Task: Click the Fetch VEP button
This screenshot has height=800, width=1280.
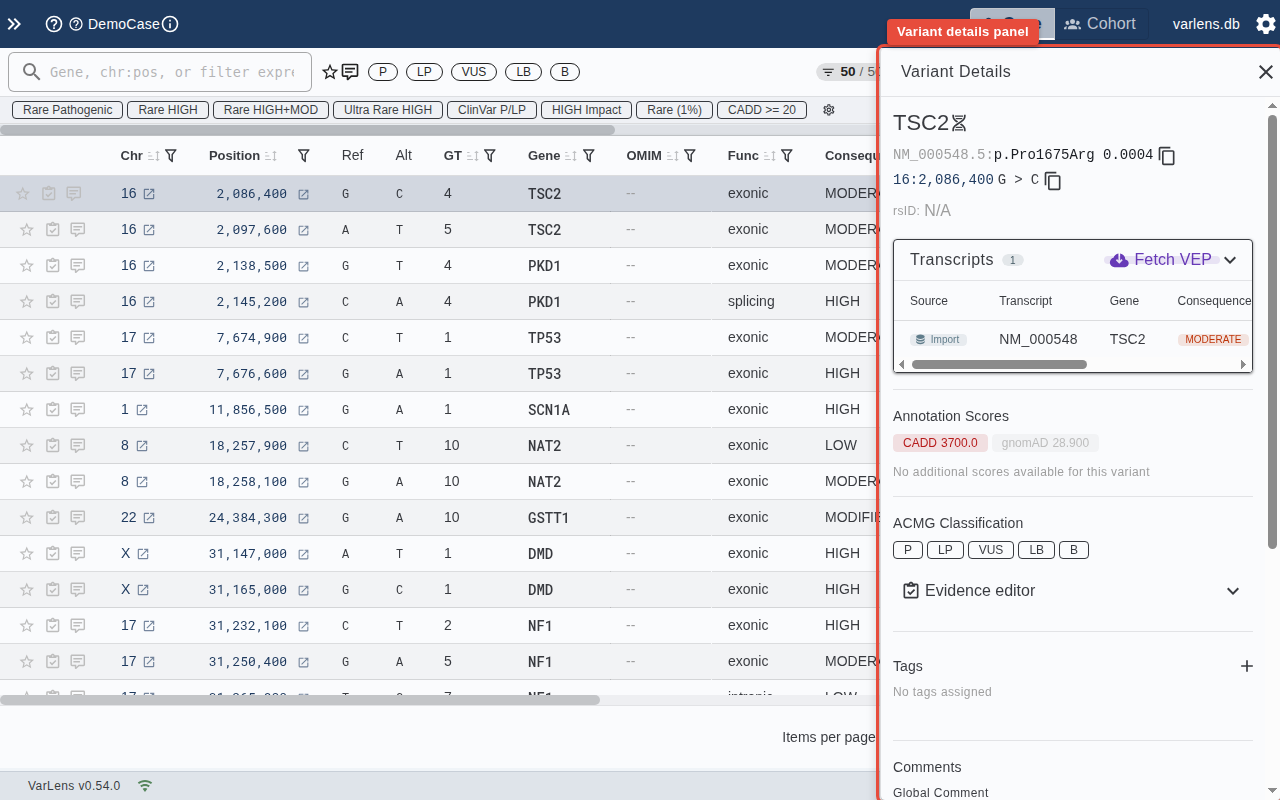Action: pyautogui.click(x=1161, y=259)
